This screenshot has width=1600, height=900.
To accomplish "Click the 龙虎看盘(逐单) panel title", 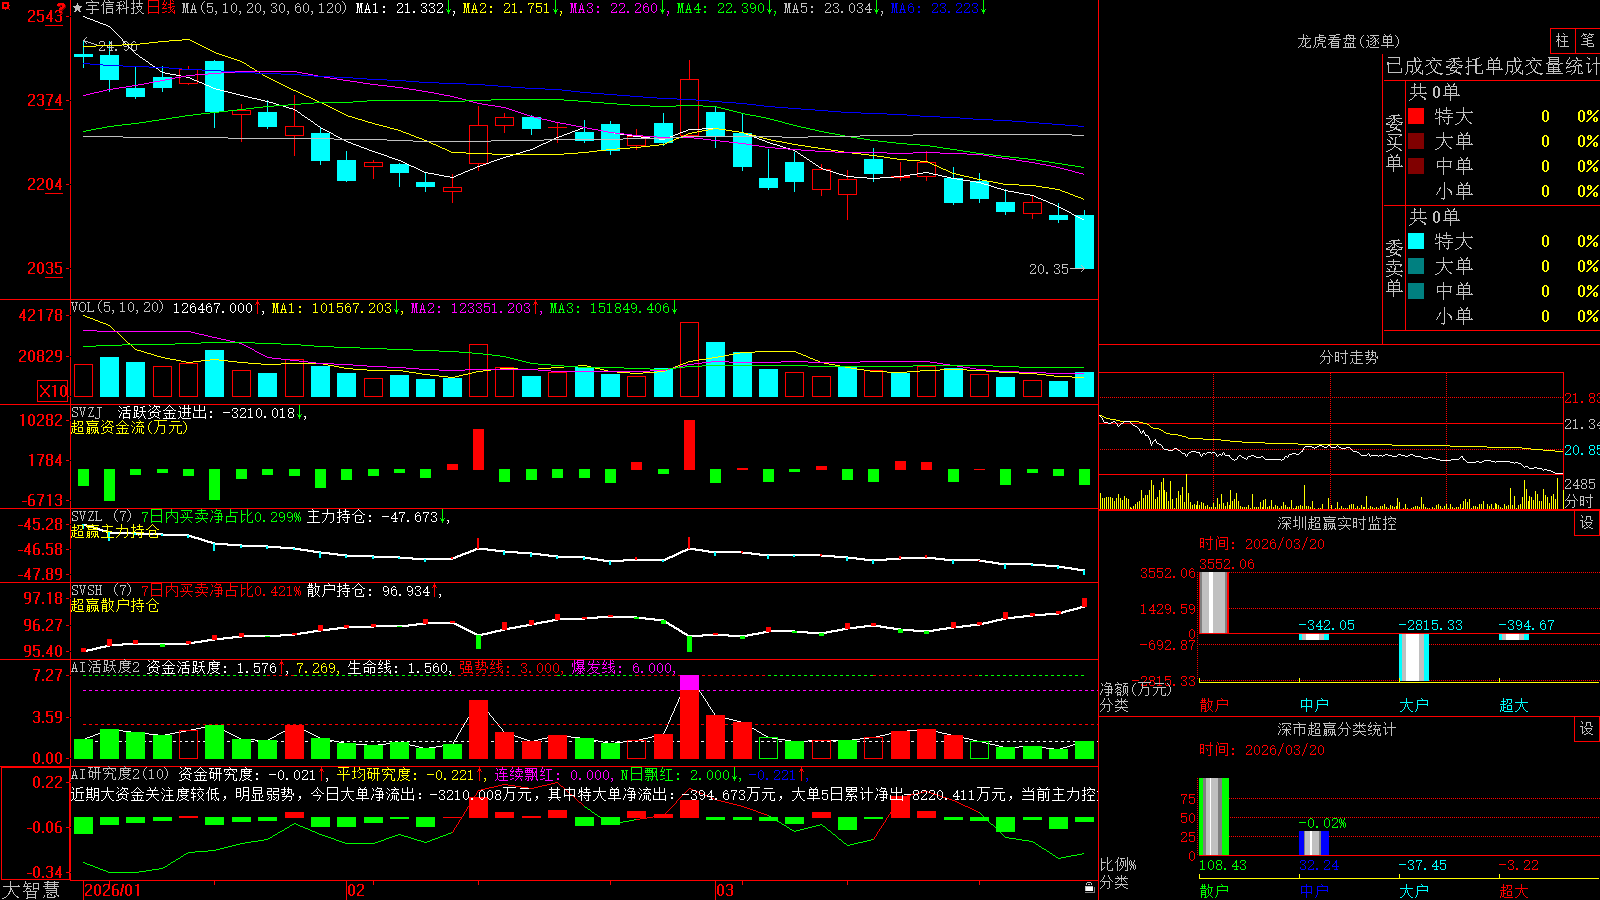I will coord(1348,41).
